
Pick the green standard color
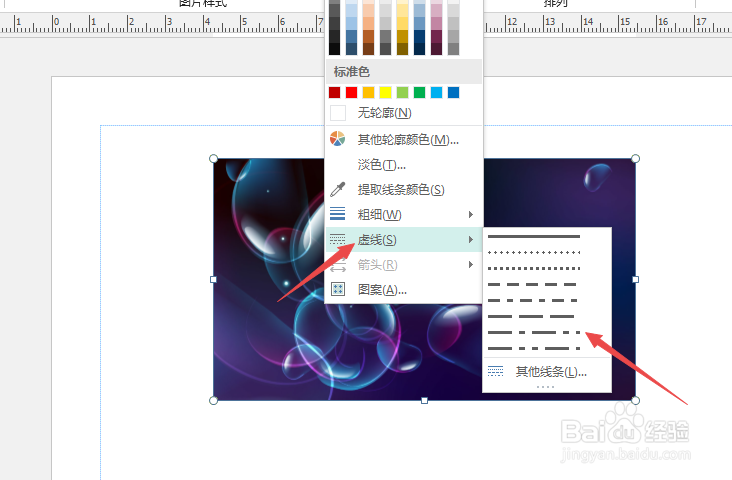419,92
